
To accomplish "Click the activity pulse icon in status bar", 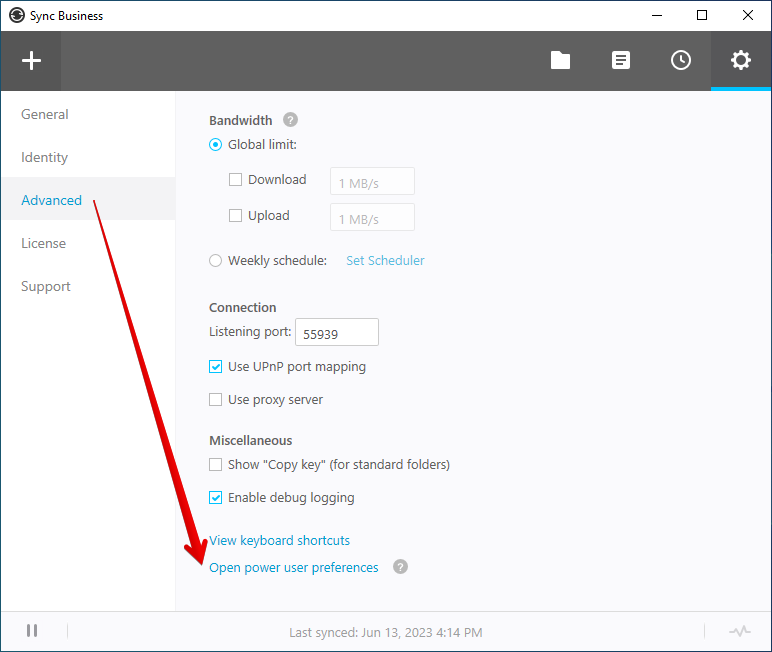I will 739,632.
